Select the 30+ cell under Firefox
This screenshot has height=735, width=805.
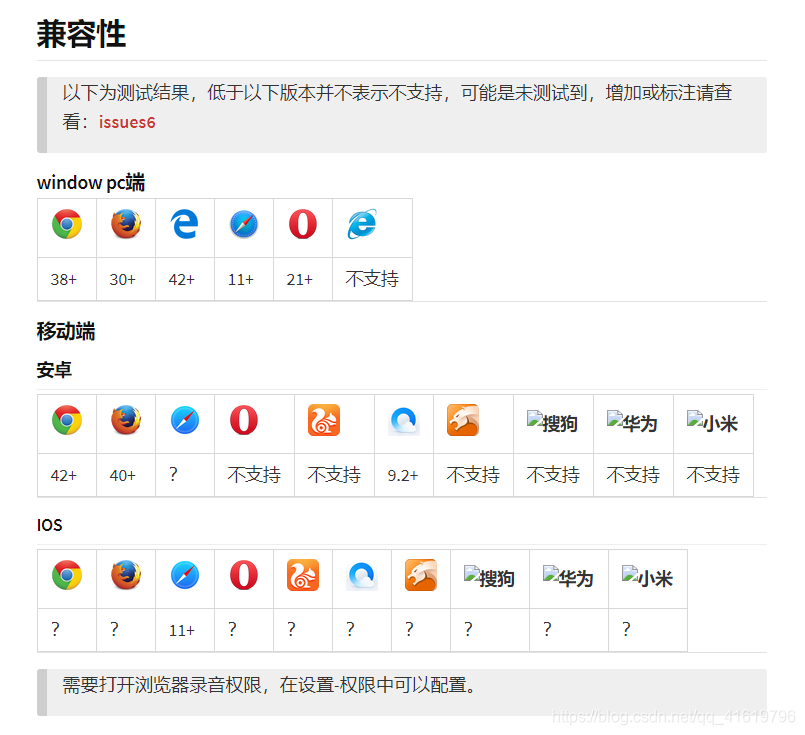[x=126, y=279]
